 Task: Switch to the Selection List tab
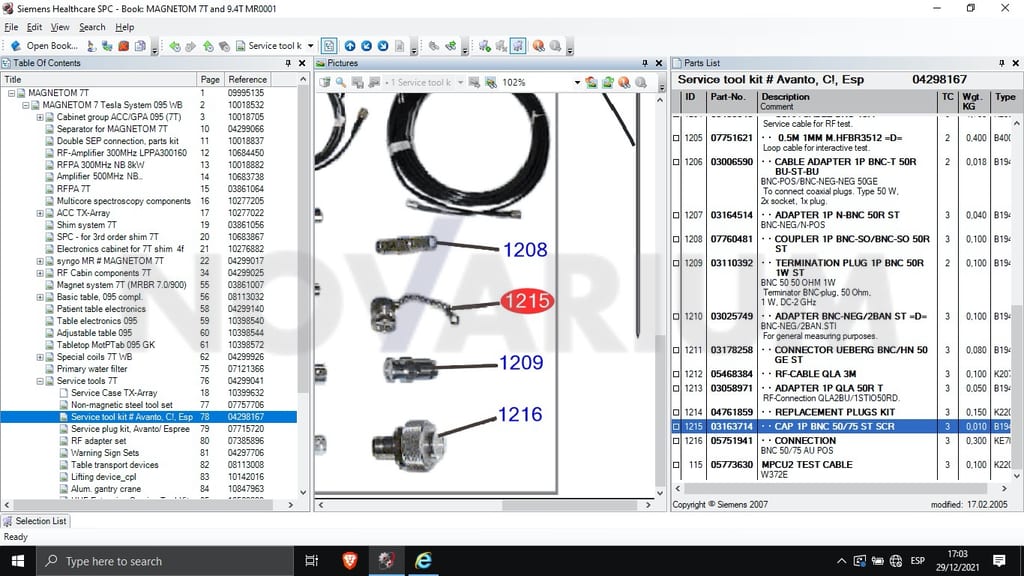[x=35, y=521]
